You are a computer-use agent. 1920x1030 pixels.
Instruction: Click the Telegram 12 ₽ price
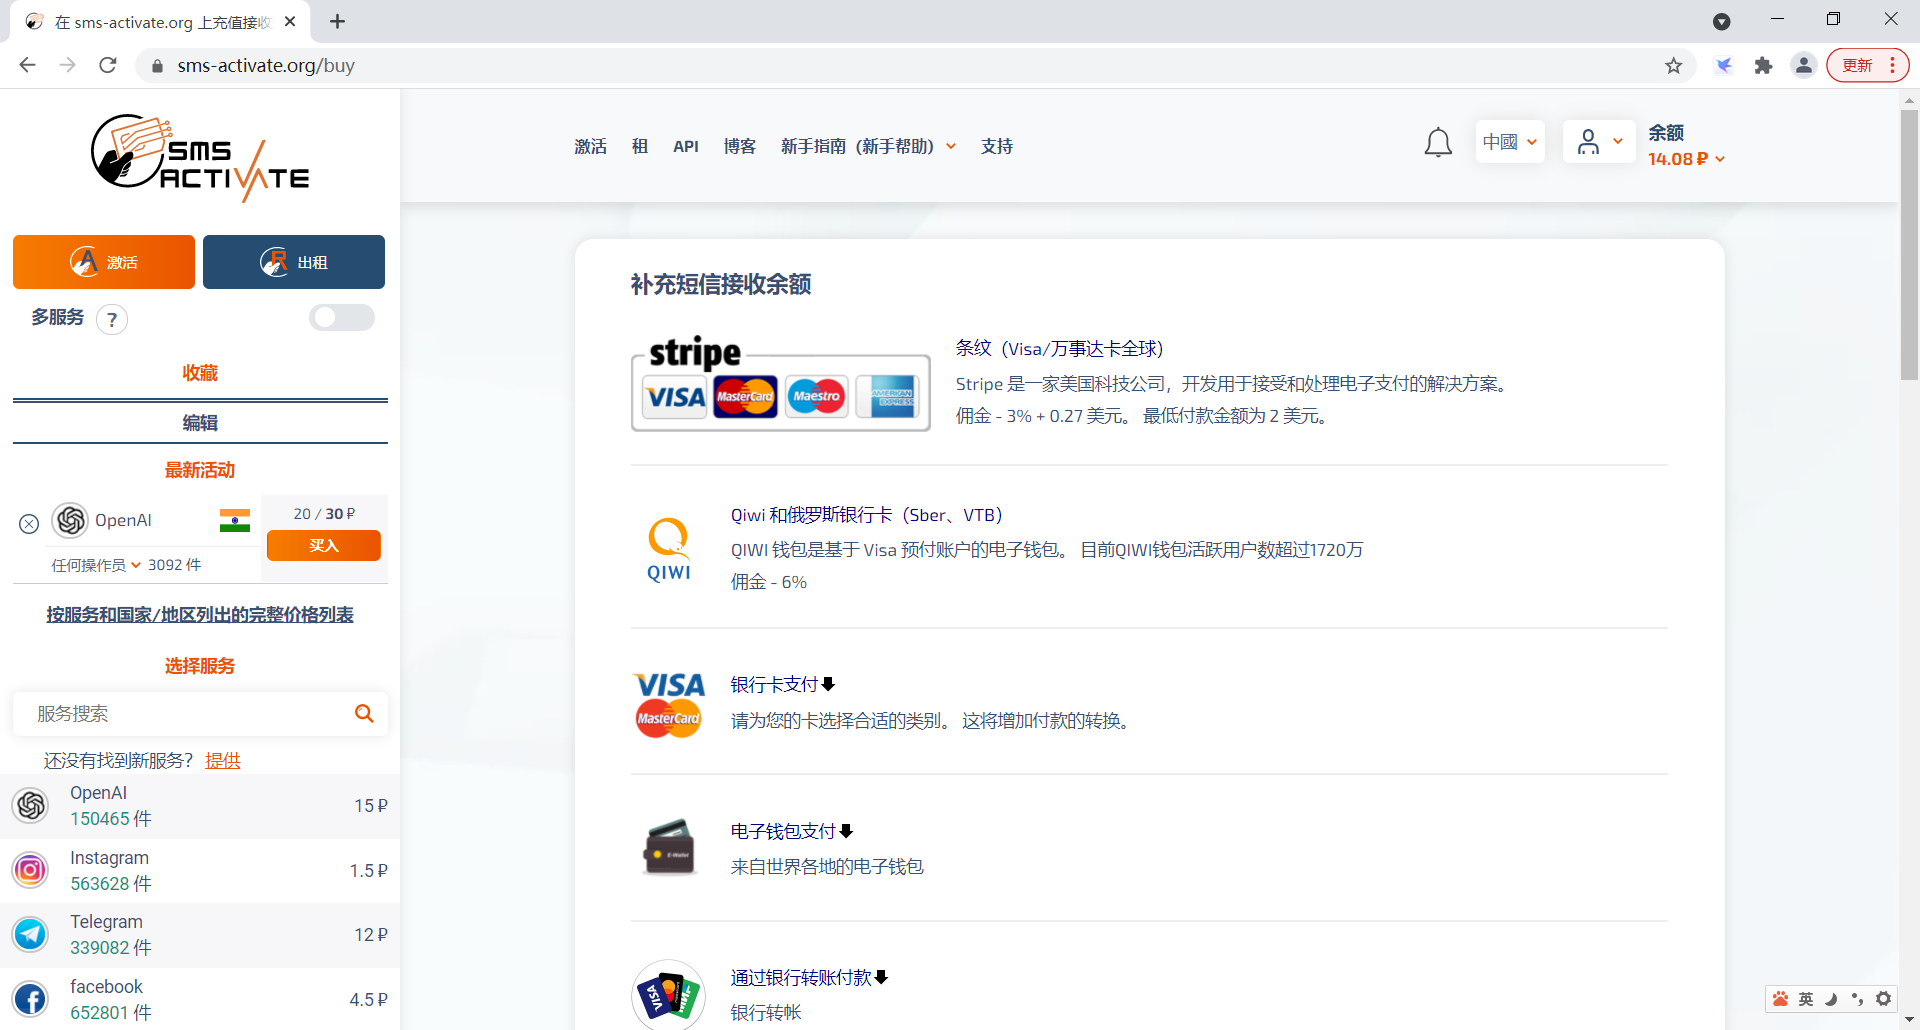(x=371, y=934)
